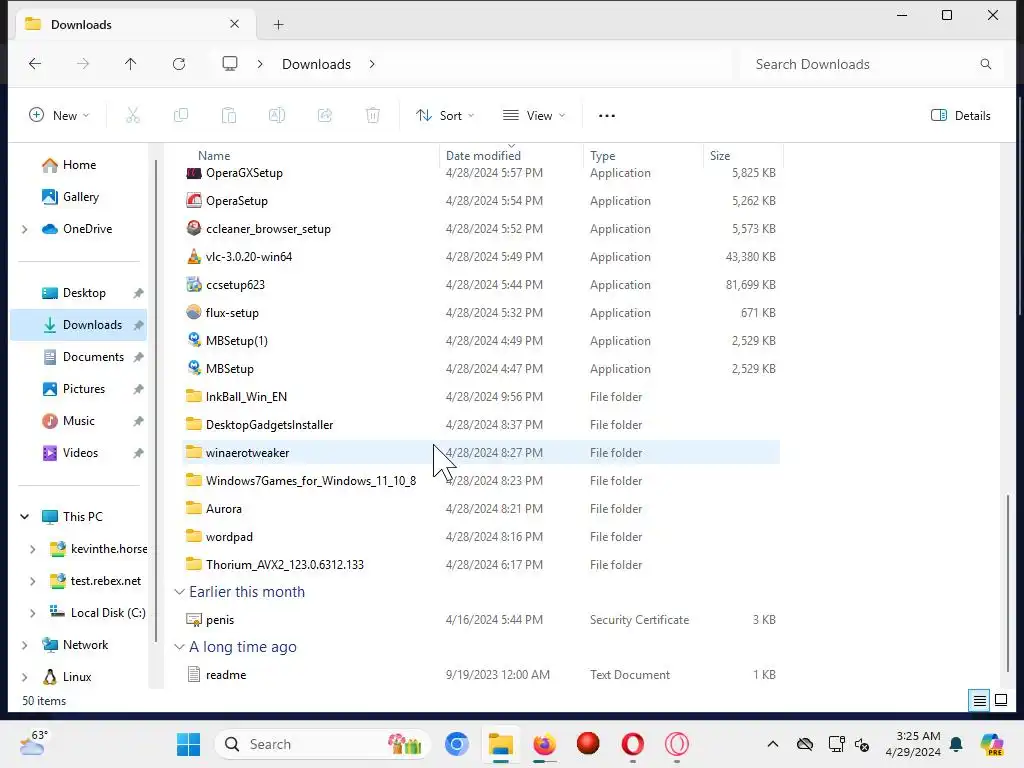Open the View dropdown menu
This screenshot has height=768, width=1024.
(x=534, y=116)
